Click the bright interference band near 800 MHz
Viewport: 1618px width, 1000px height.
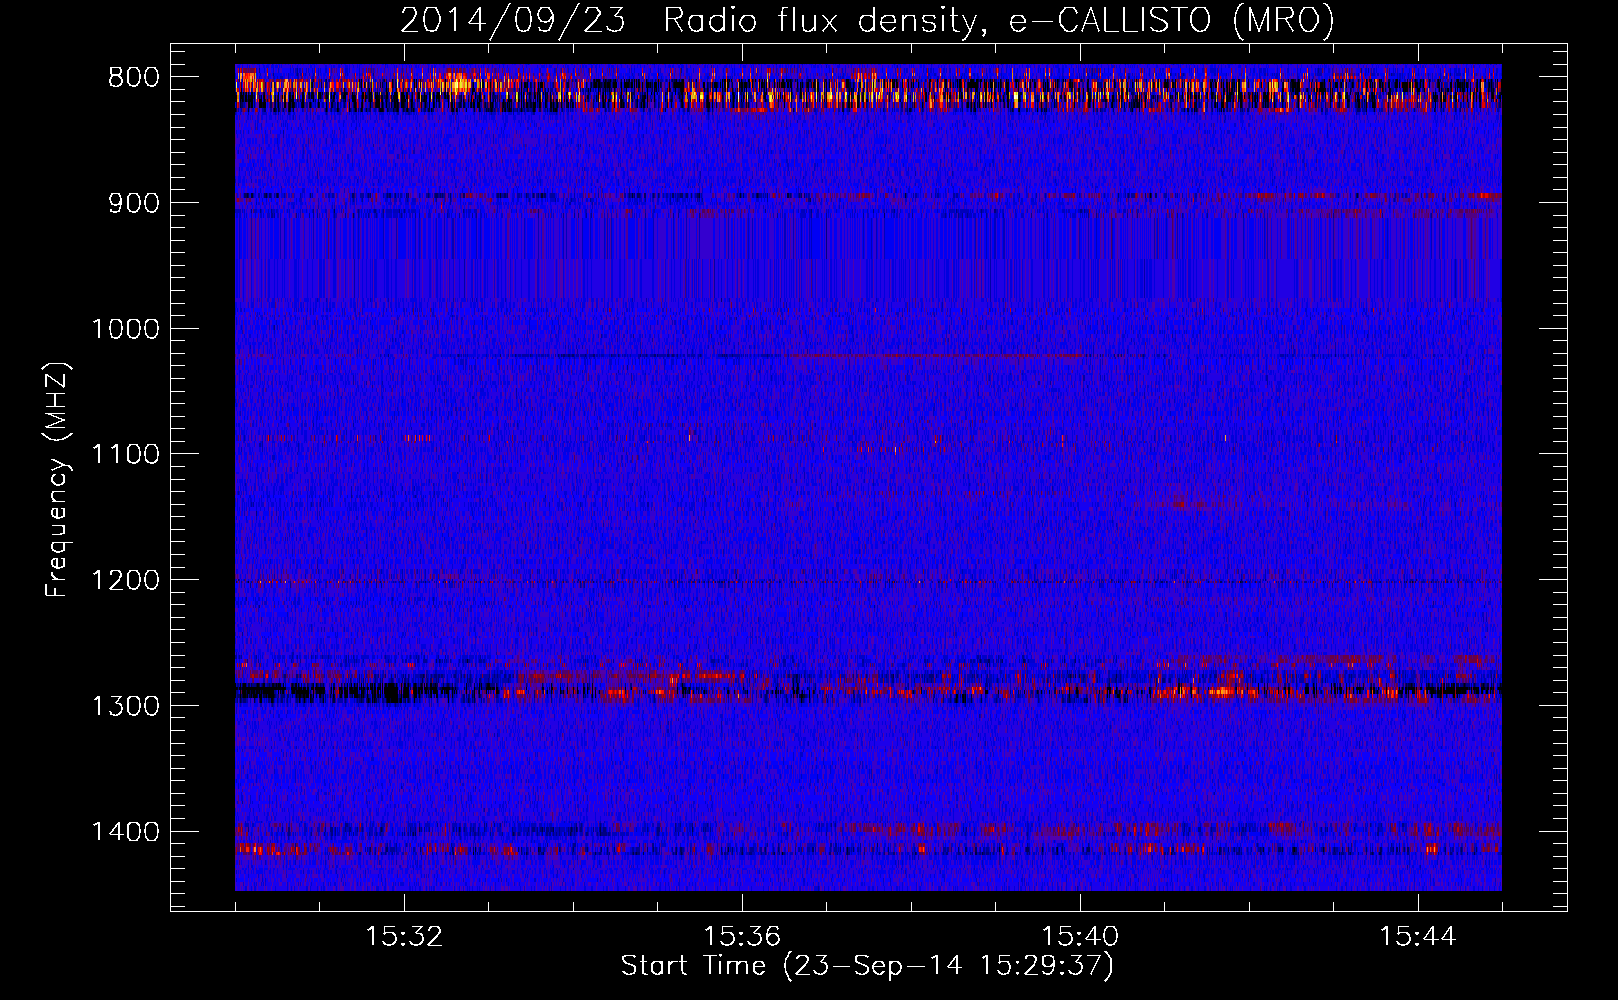click(868, 88)
